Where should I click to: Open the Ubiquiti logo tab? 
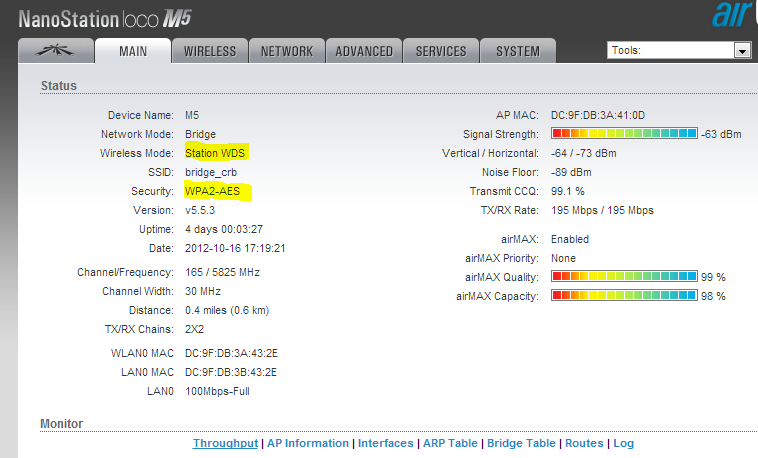click(x=56, y=51)
